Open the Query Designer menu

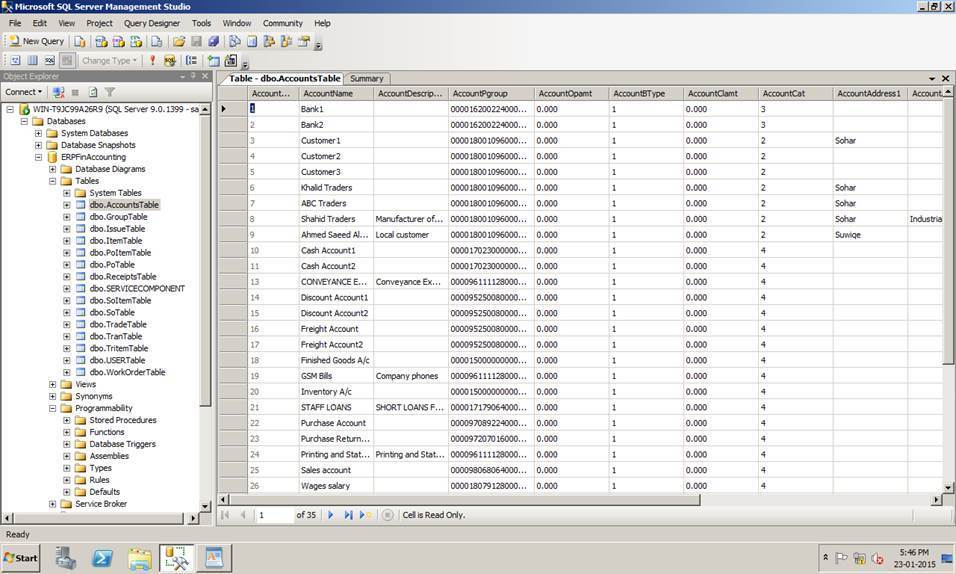coord(152,23)
